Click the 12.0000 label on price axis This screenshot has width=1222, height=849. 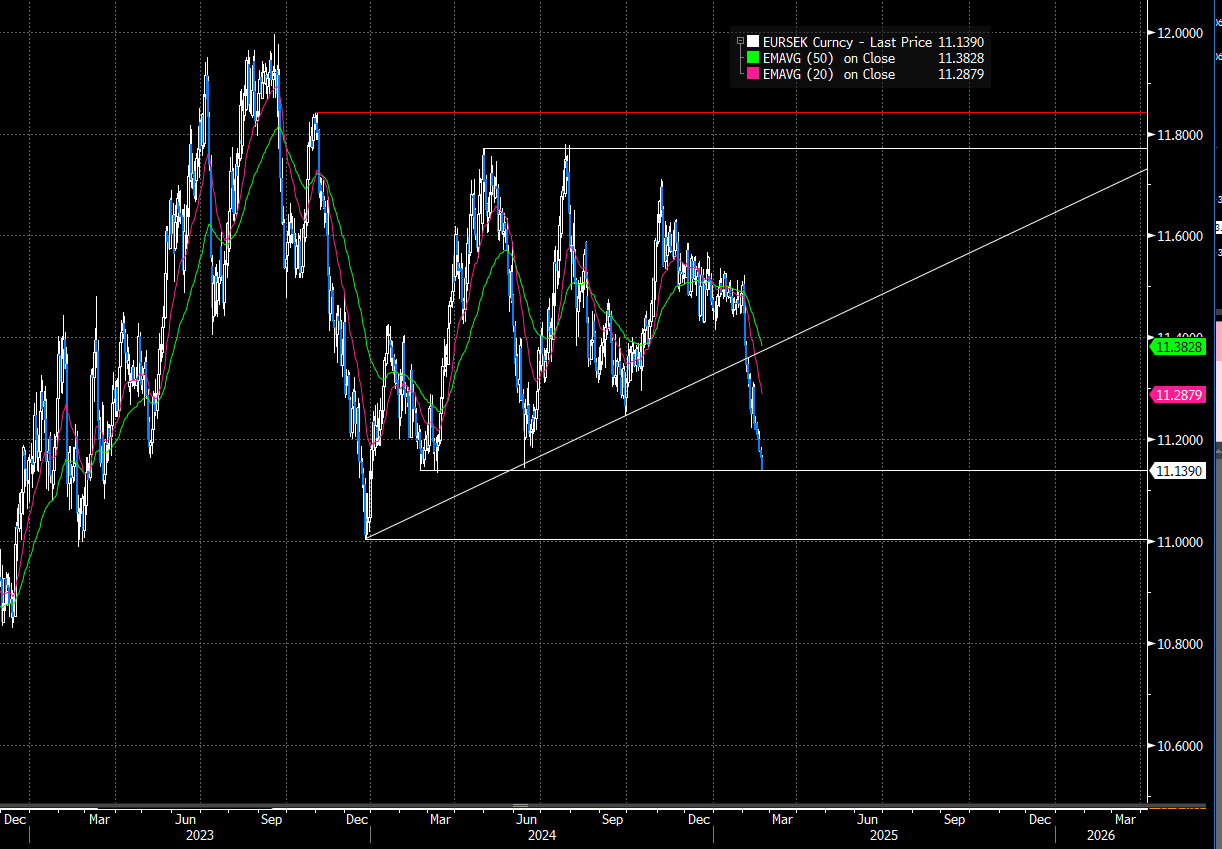[1180, 33]
